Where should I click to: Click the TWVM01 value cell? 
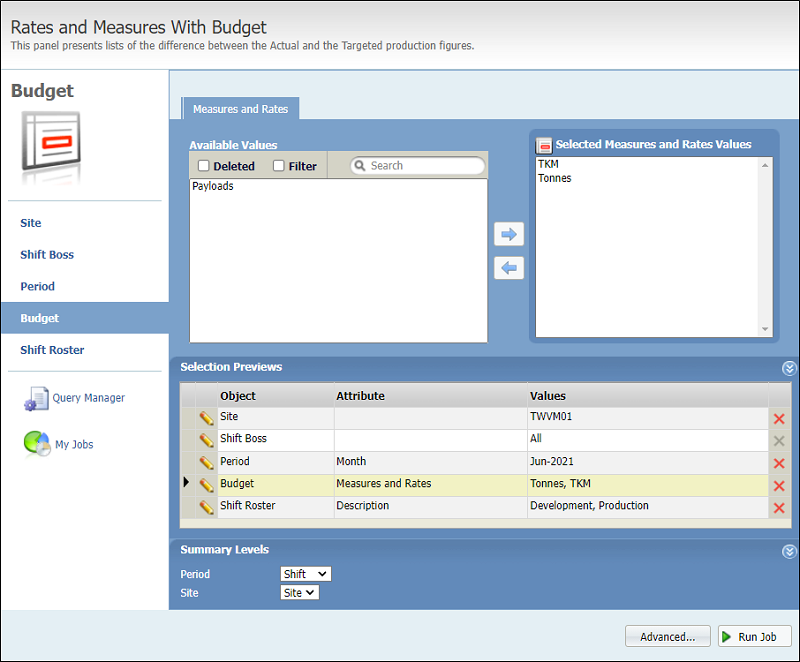[648, 418]
